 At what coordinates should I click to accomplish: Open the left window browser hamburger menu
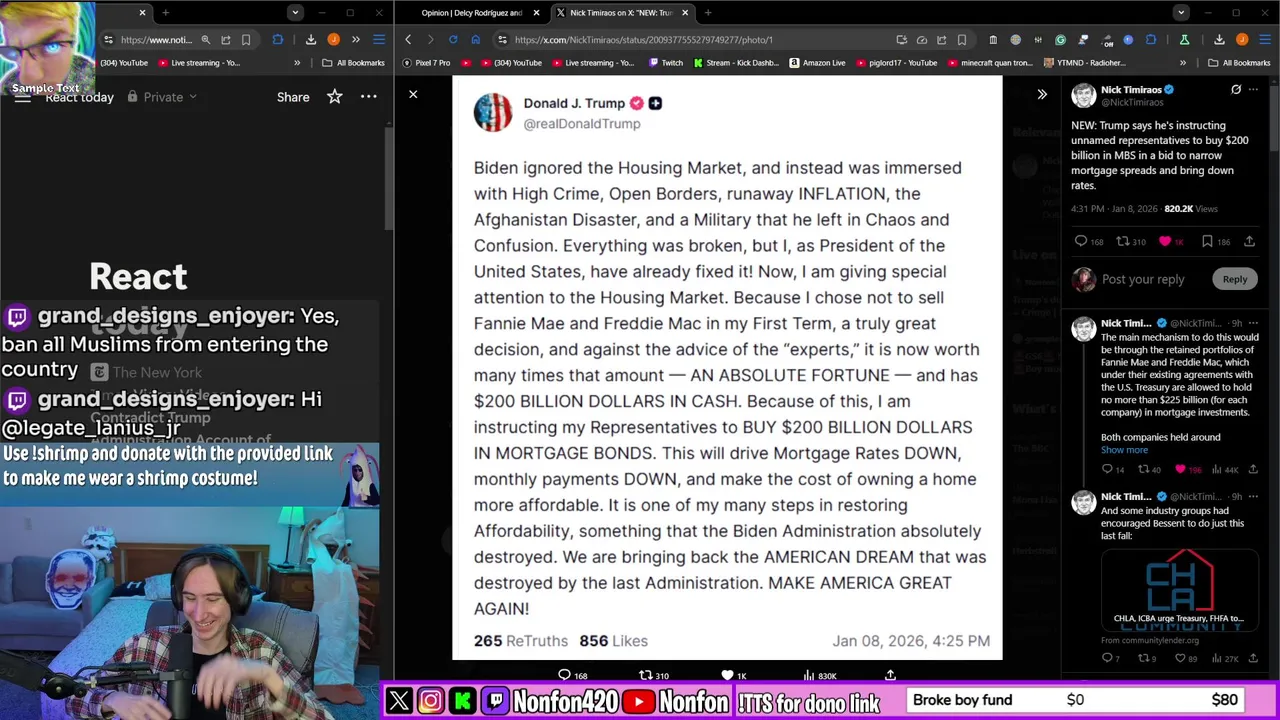tap(379, 40)
